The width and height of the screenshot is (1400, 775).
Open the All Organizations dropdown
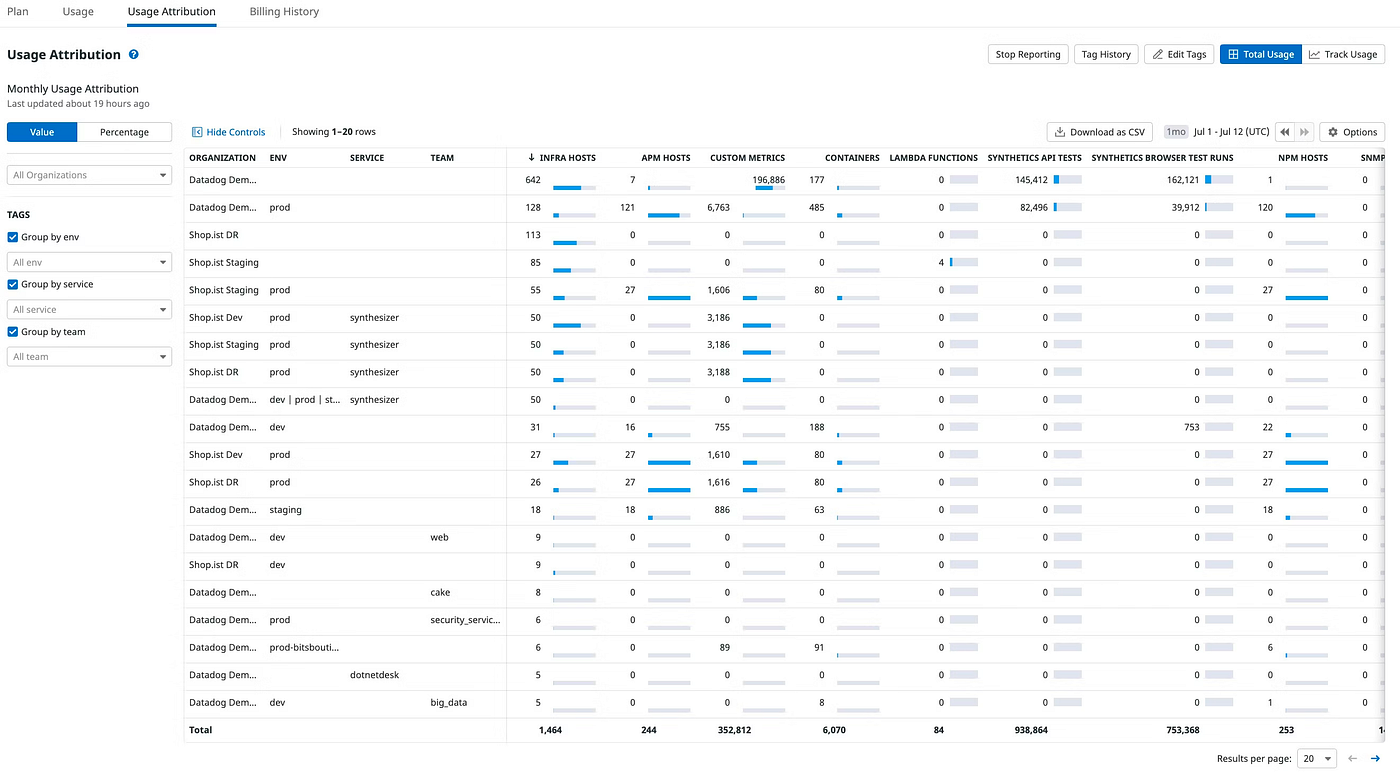point(89,175)
